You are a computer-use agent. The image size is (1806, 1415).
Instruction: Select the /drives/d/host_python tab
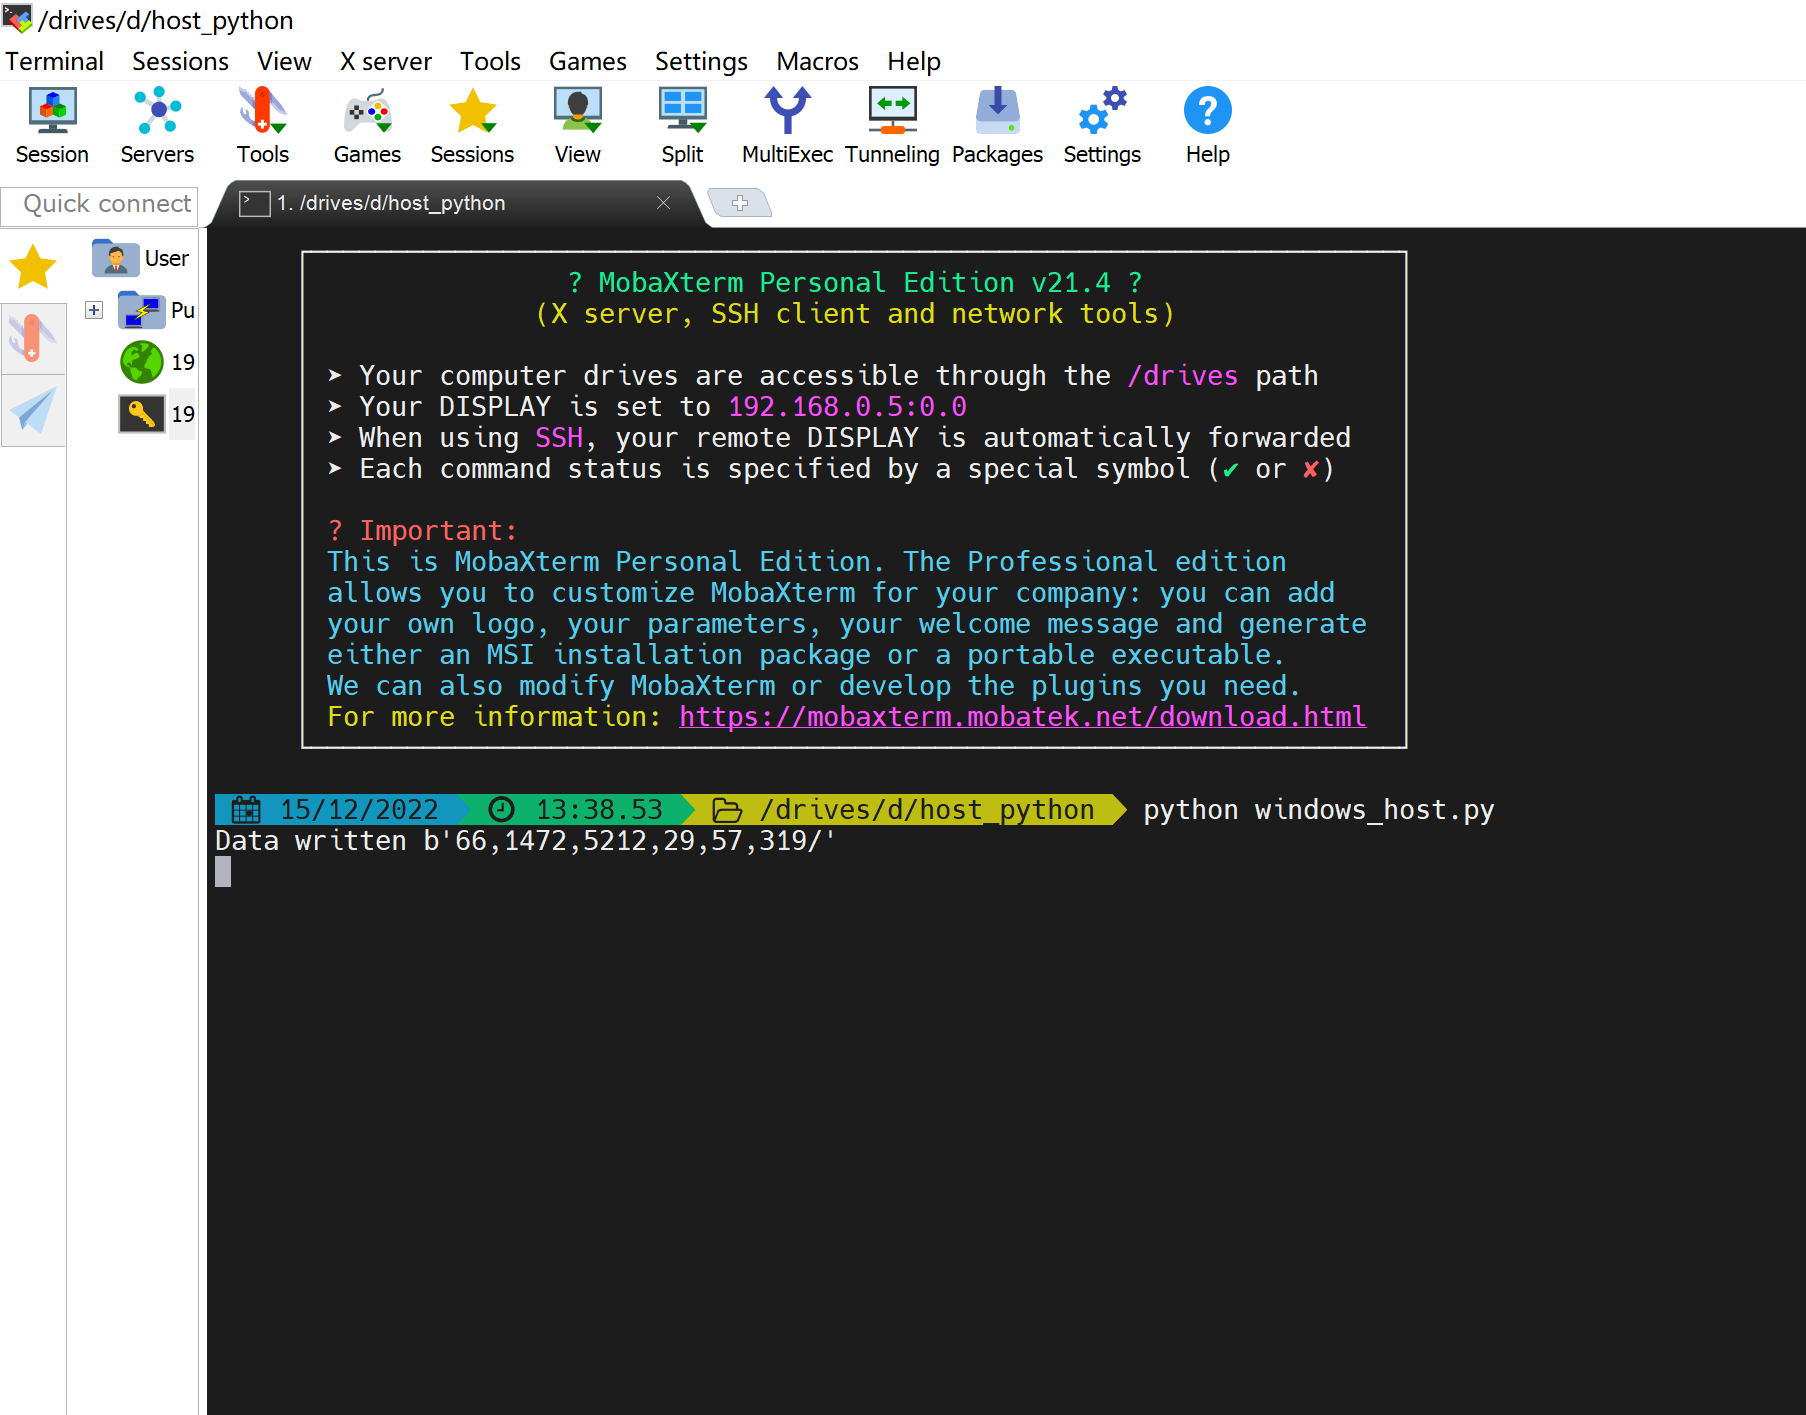tap(460, 203)
